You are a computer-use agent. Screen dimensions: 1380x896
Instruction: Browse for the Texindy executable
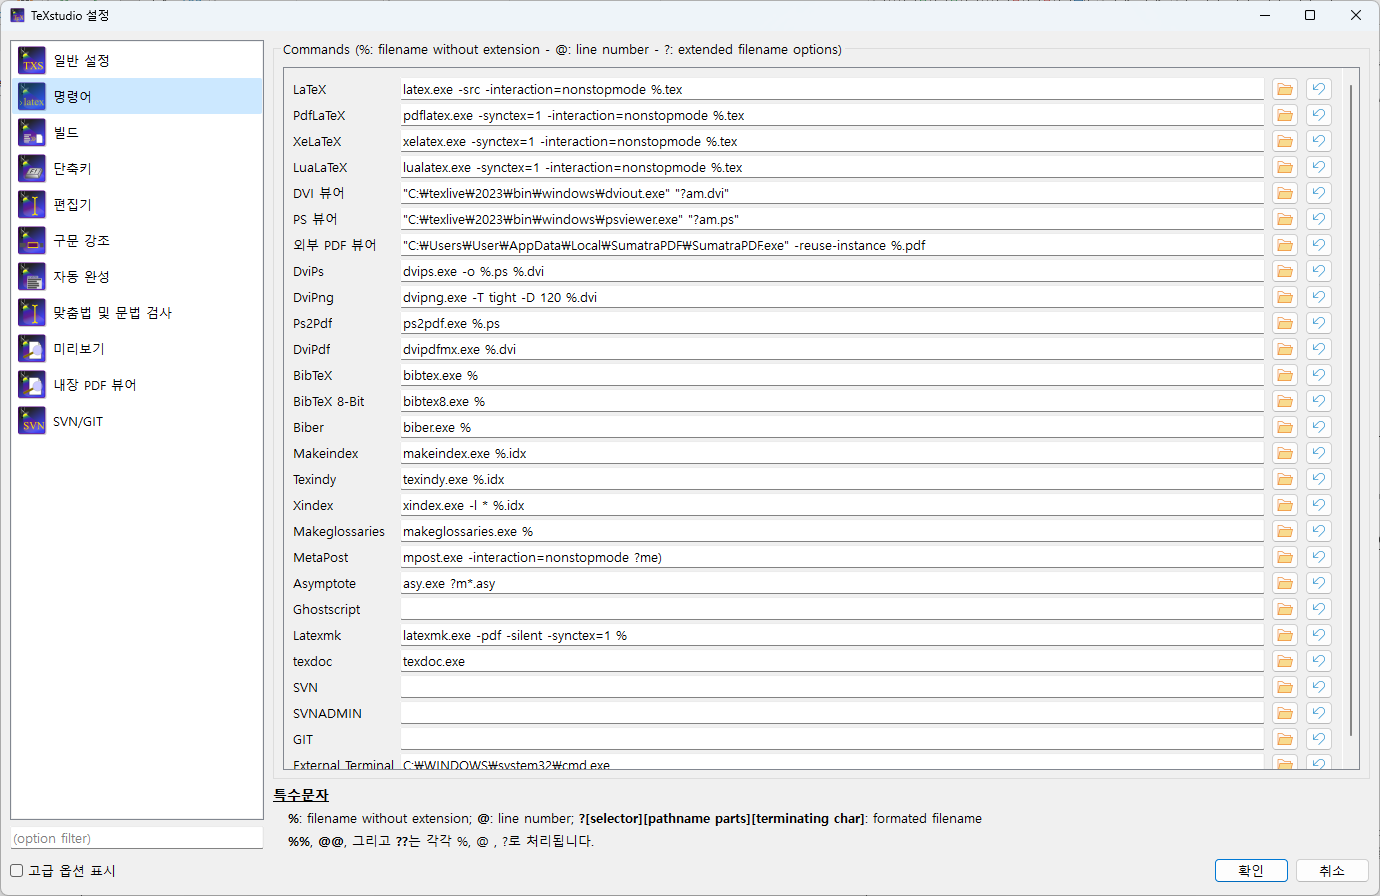coord(1285,479)
